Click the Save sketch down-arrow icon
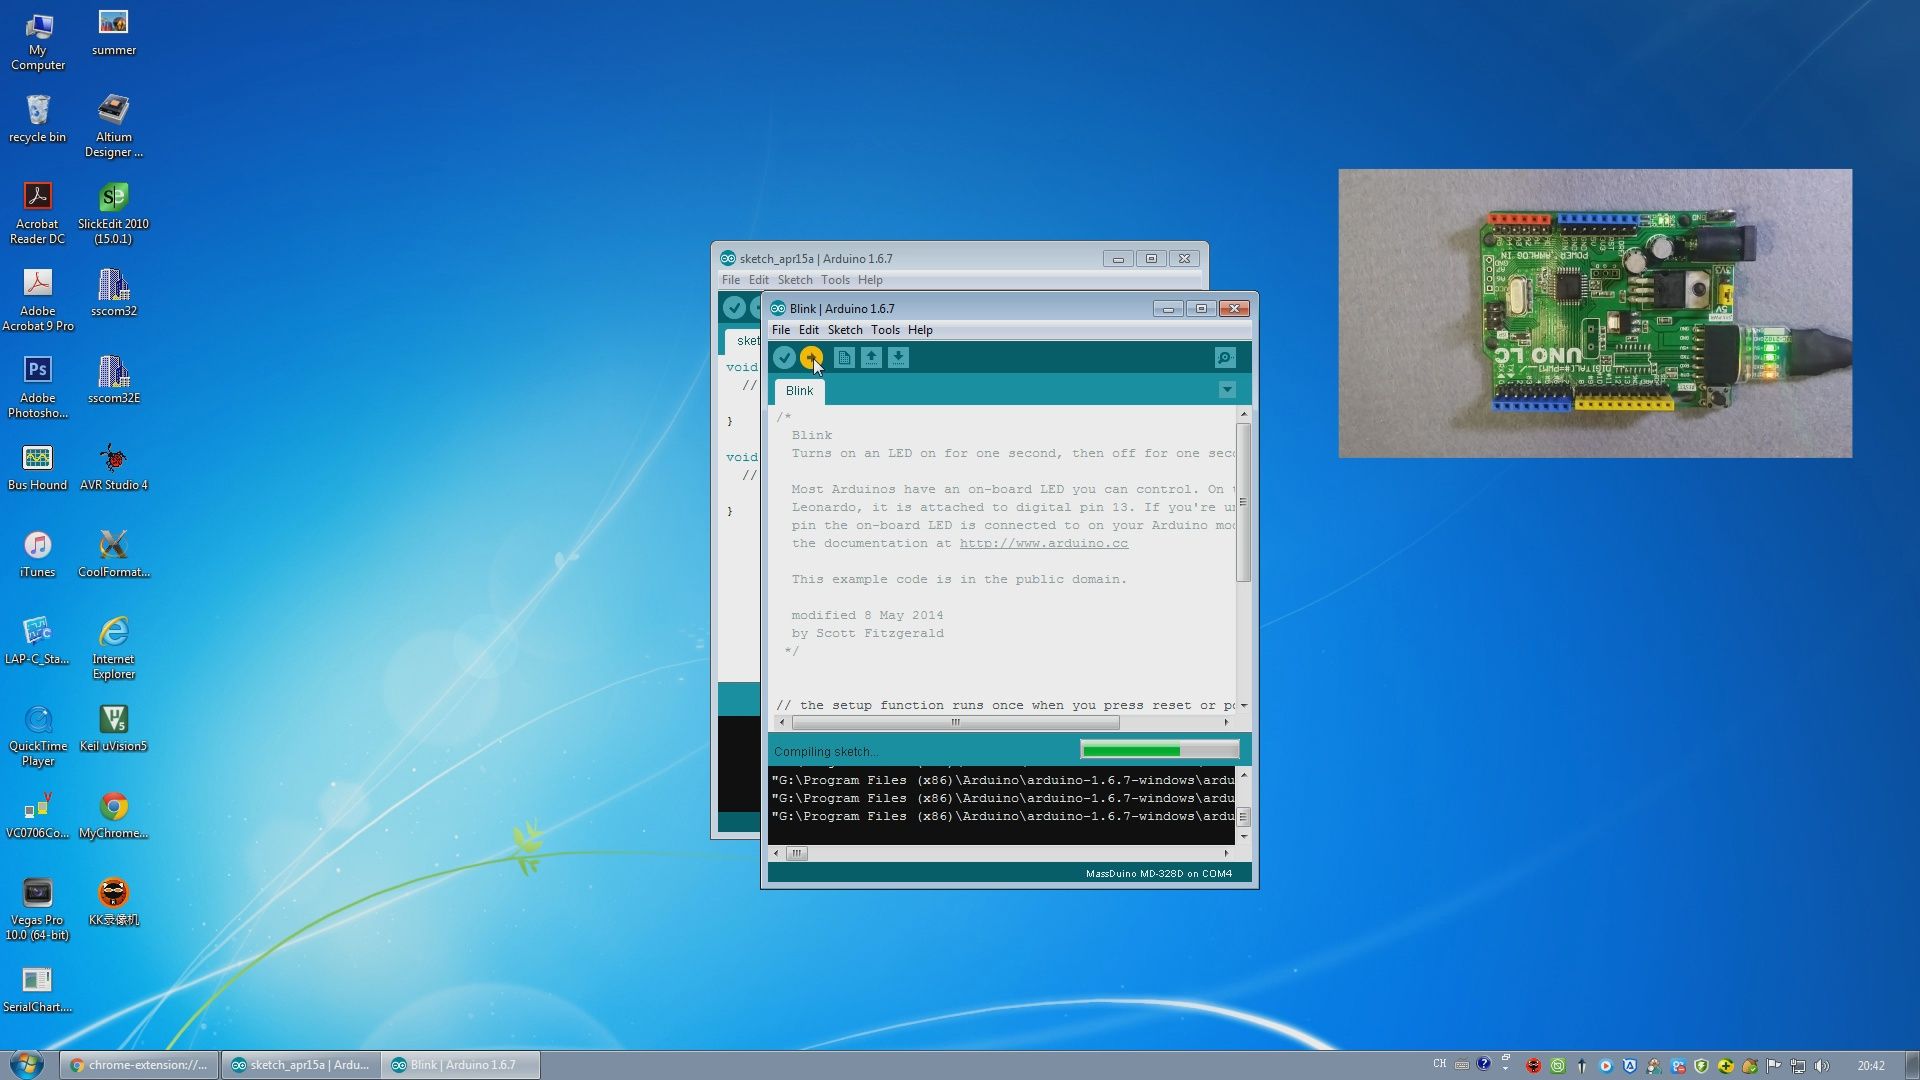1920x1080 pixels. pyautogui.click(x=898, y=357)
